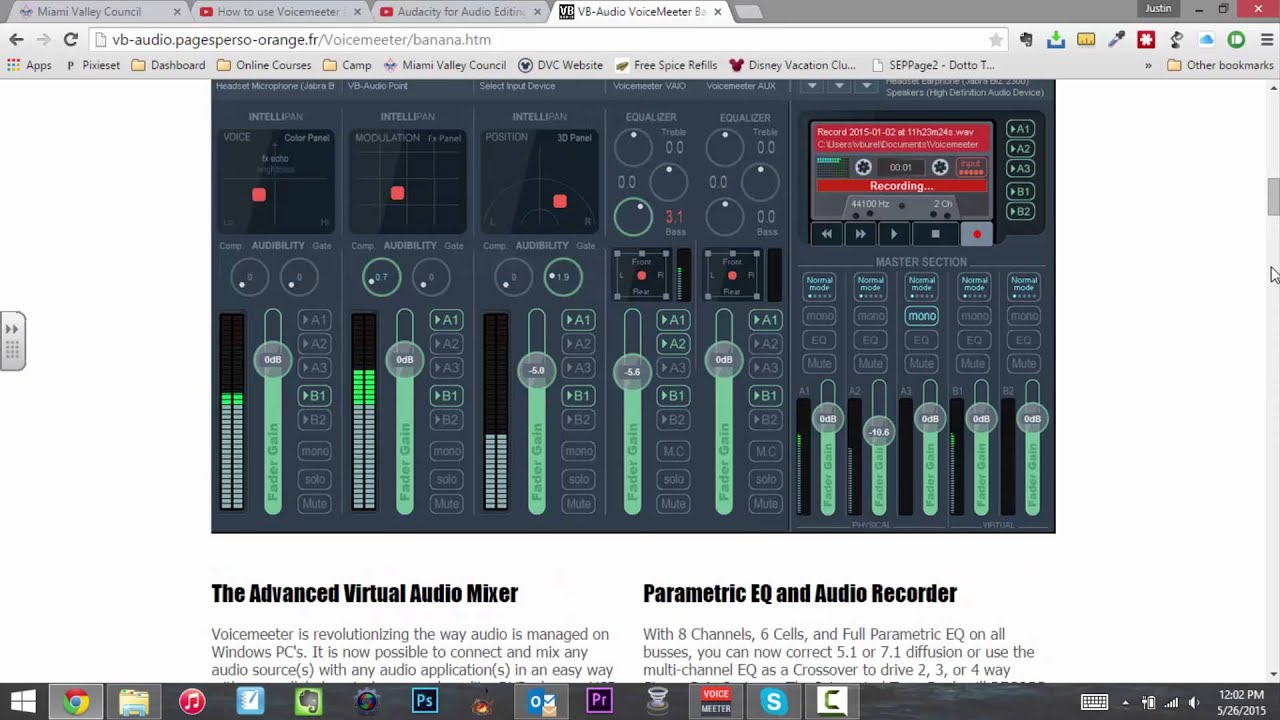Click the red puzzle extension icon

[1146, 40]
